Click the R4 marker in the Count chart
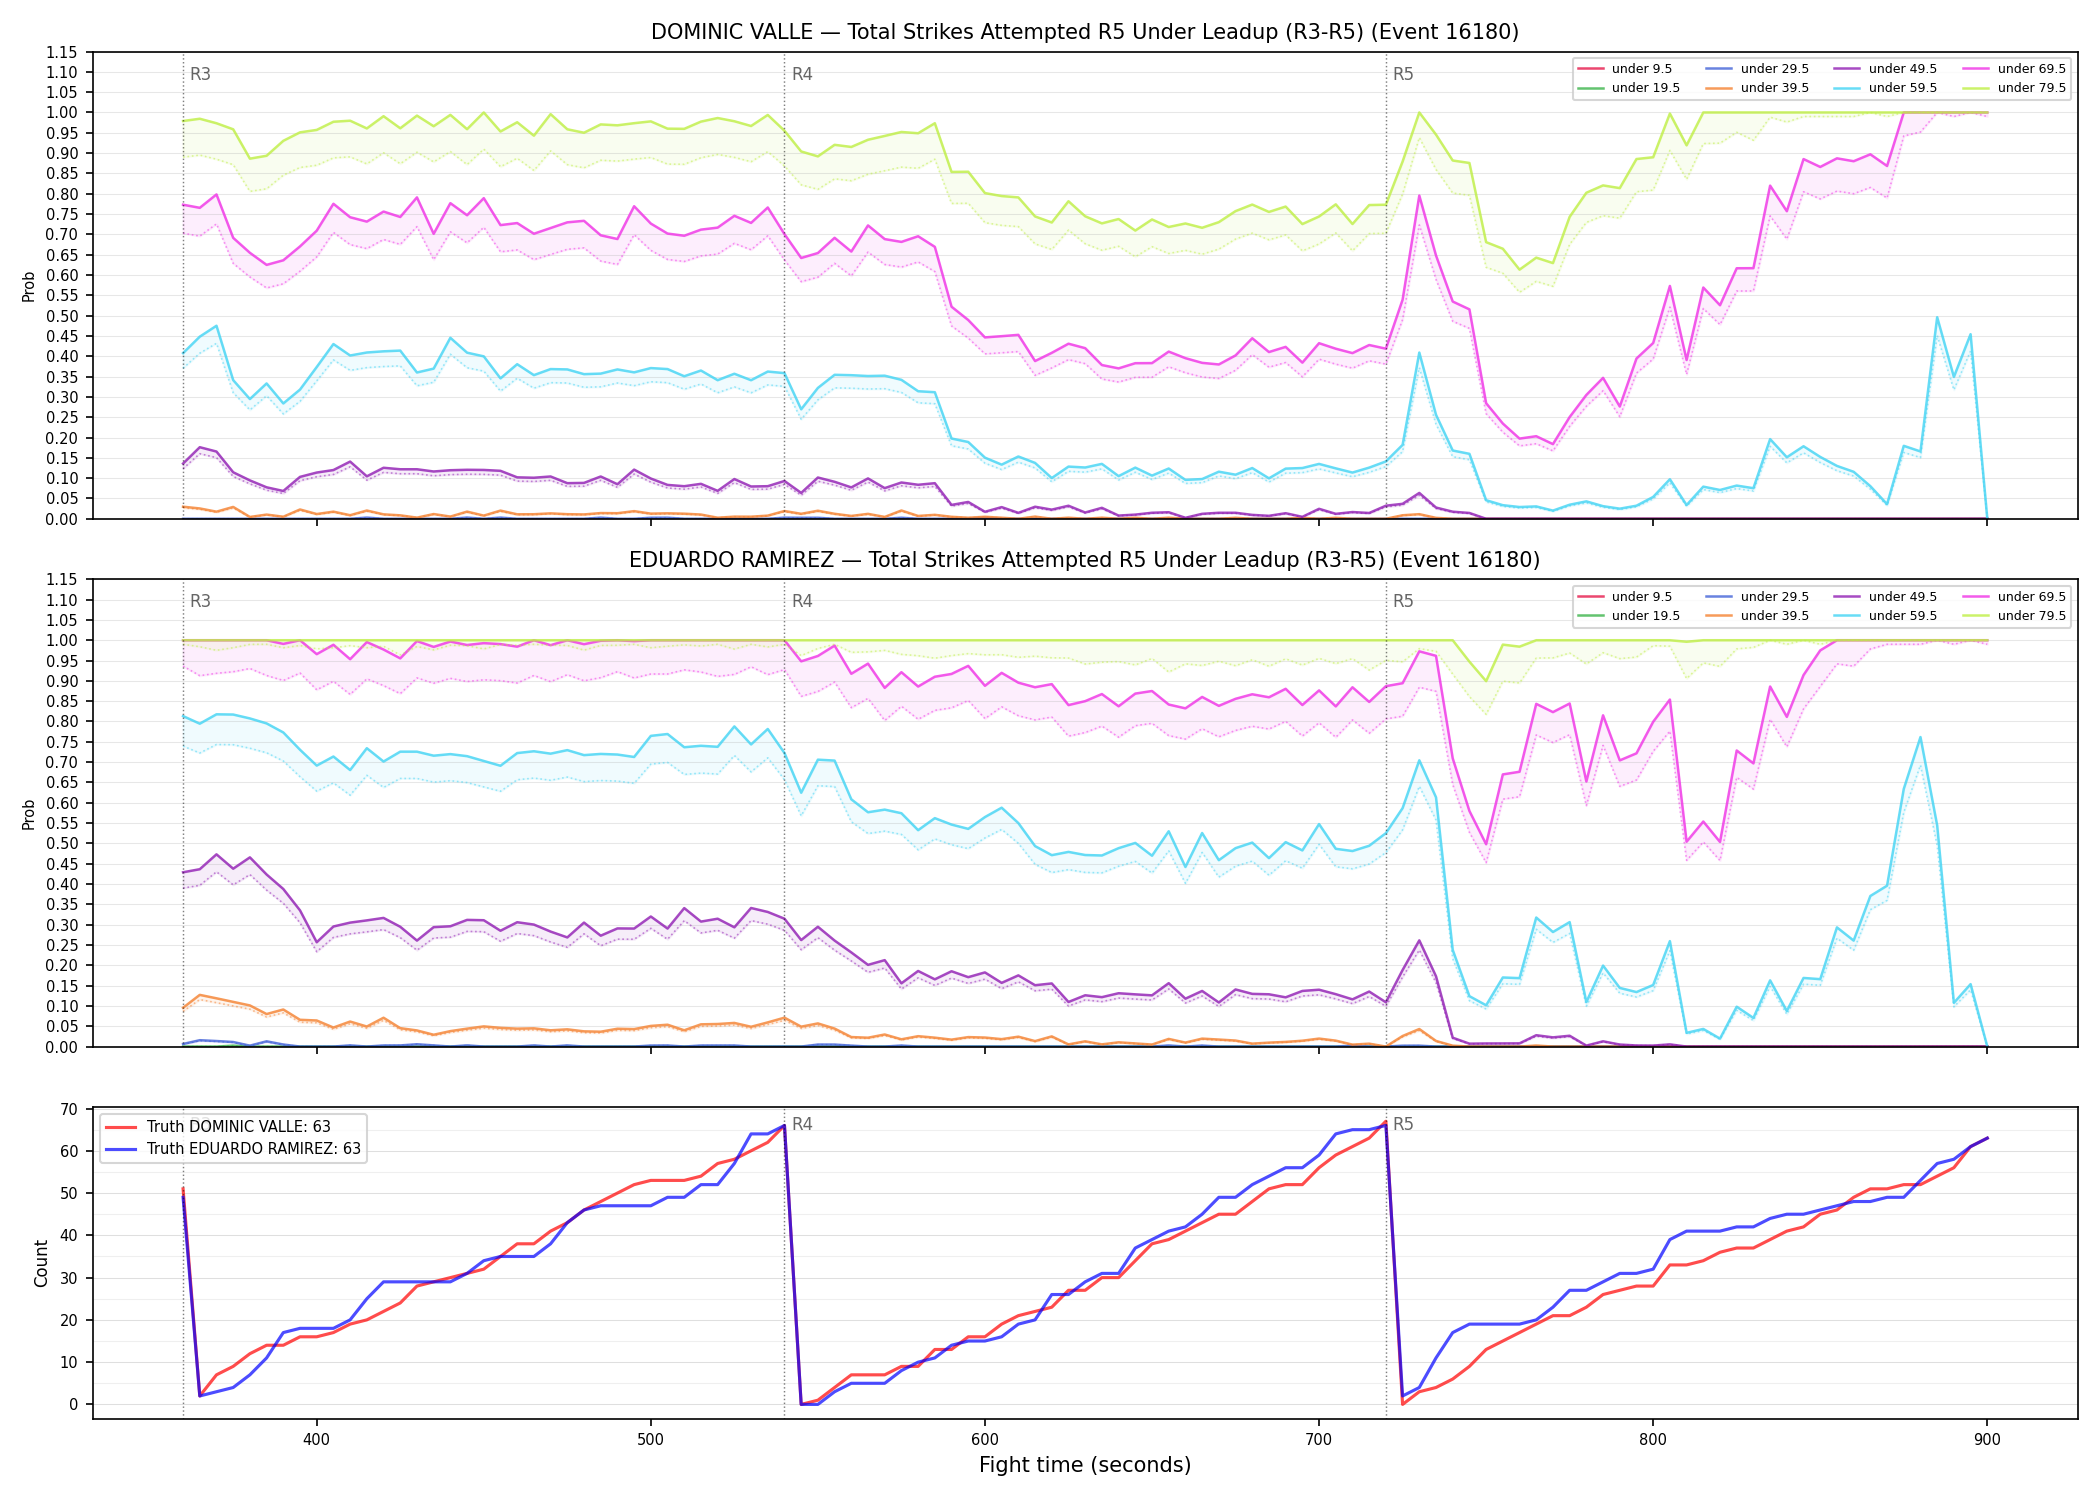The height and width of the screenshot is (1500, 2100). (x=802, y=1124)
